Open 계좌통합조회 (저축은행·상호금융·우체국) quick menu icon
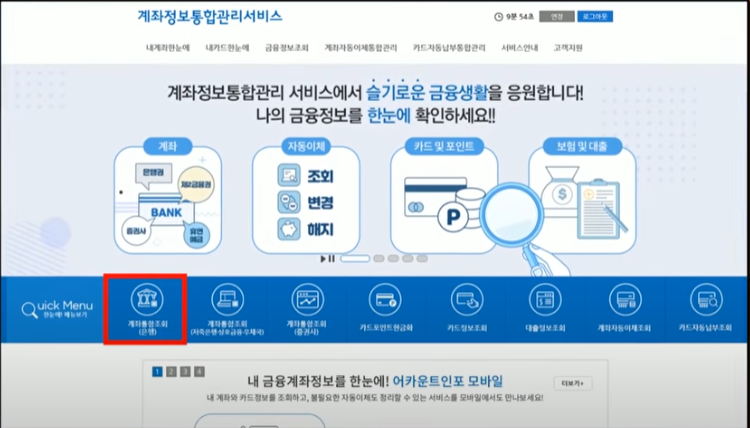This screenshot has height=428, width=750. tap(228, 300)
